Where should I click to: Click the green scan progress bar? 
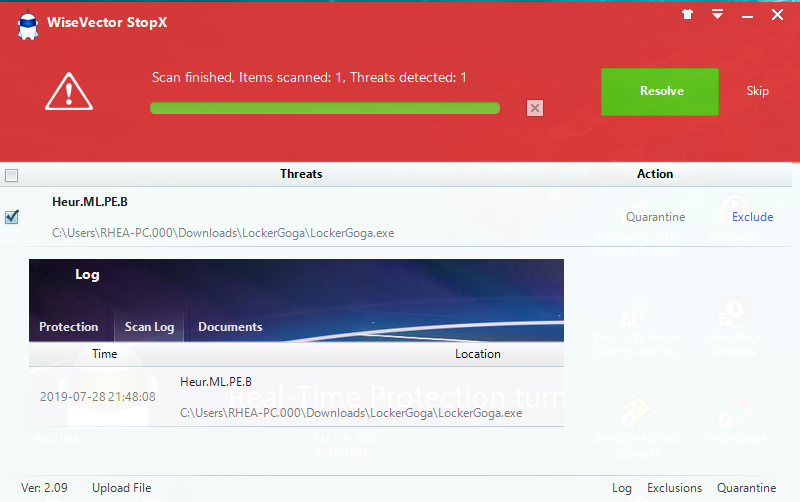[325, 108]
